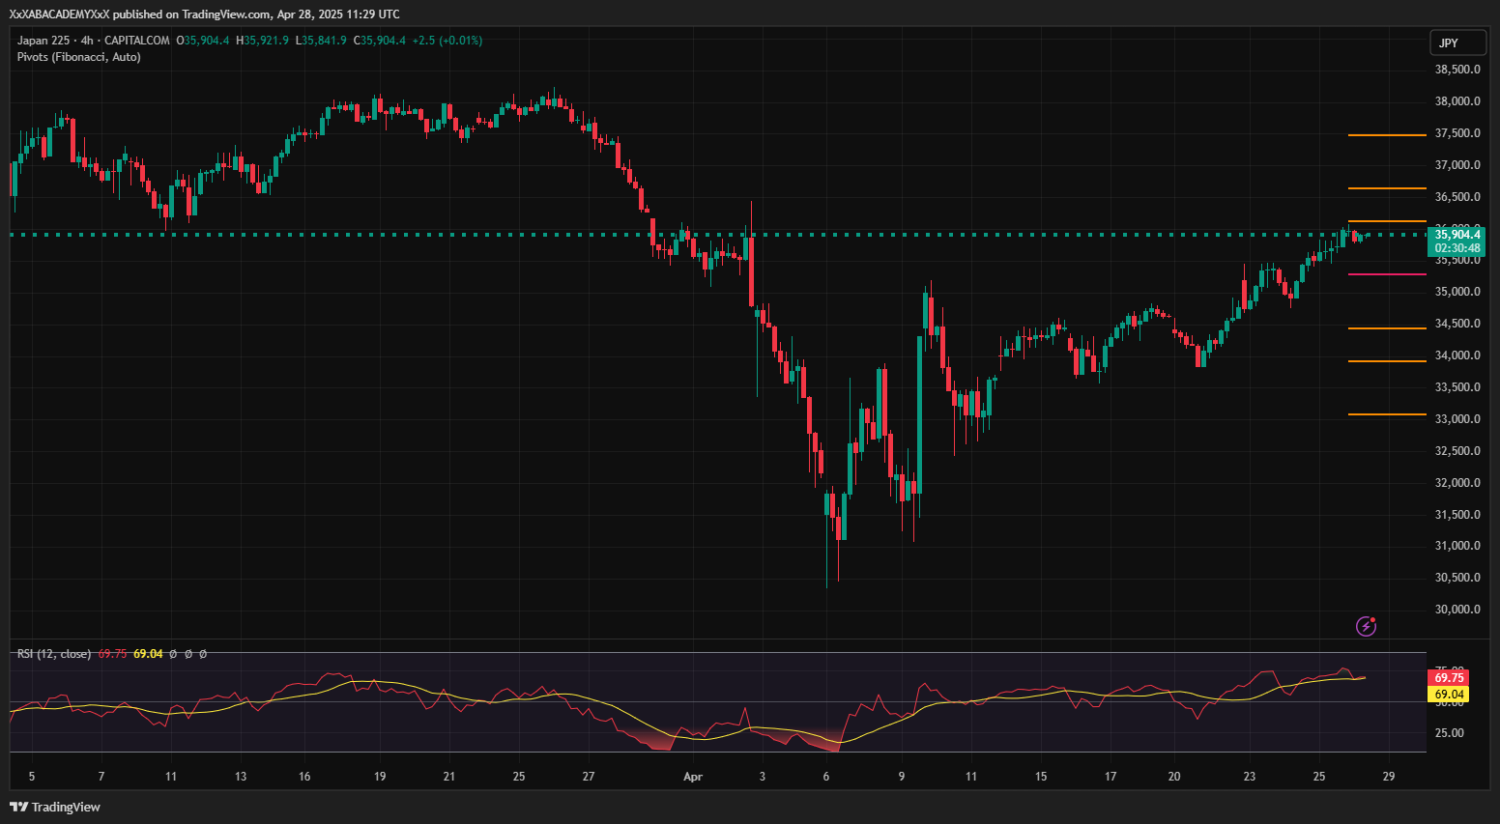Click the Apr label on time axis
The height and width of the screenshot is (824, 1500).
click(693, 777)
